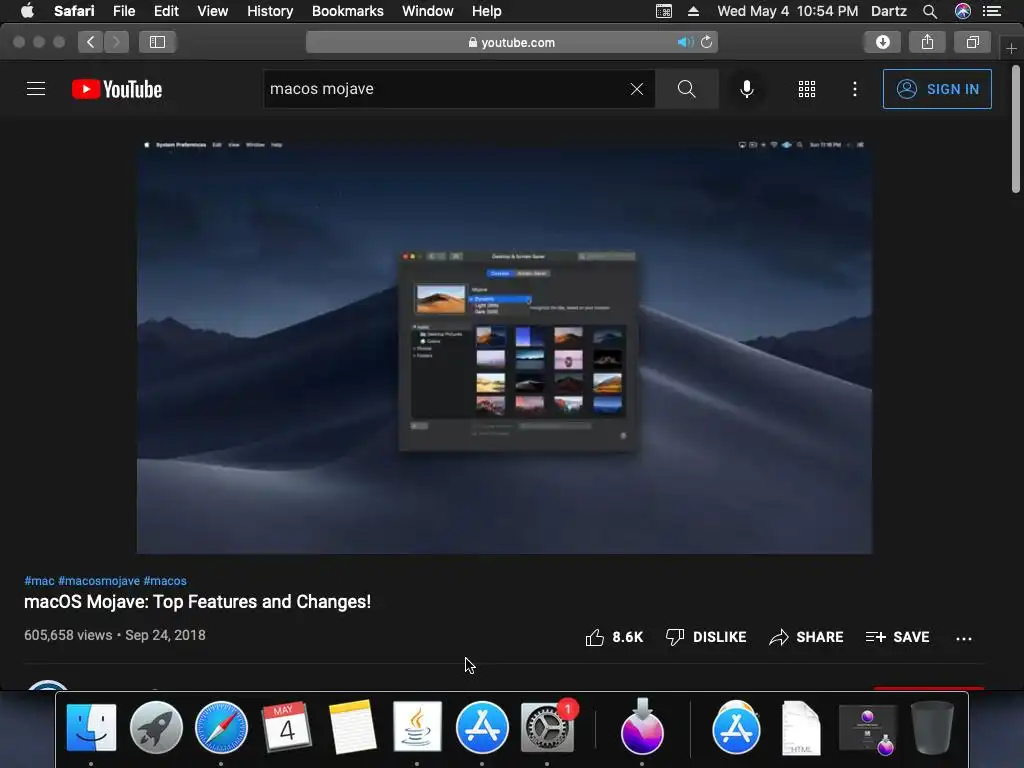Reload the page in Safari
This screenshot has height=768, width=1024.
707,42
